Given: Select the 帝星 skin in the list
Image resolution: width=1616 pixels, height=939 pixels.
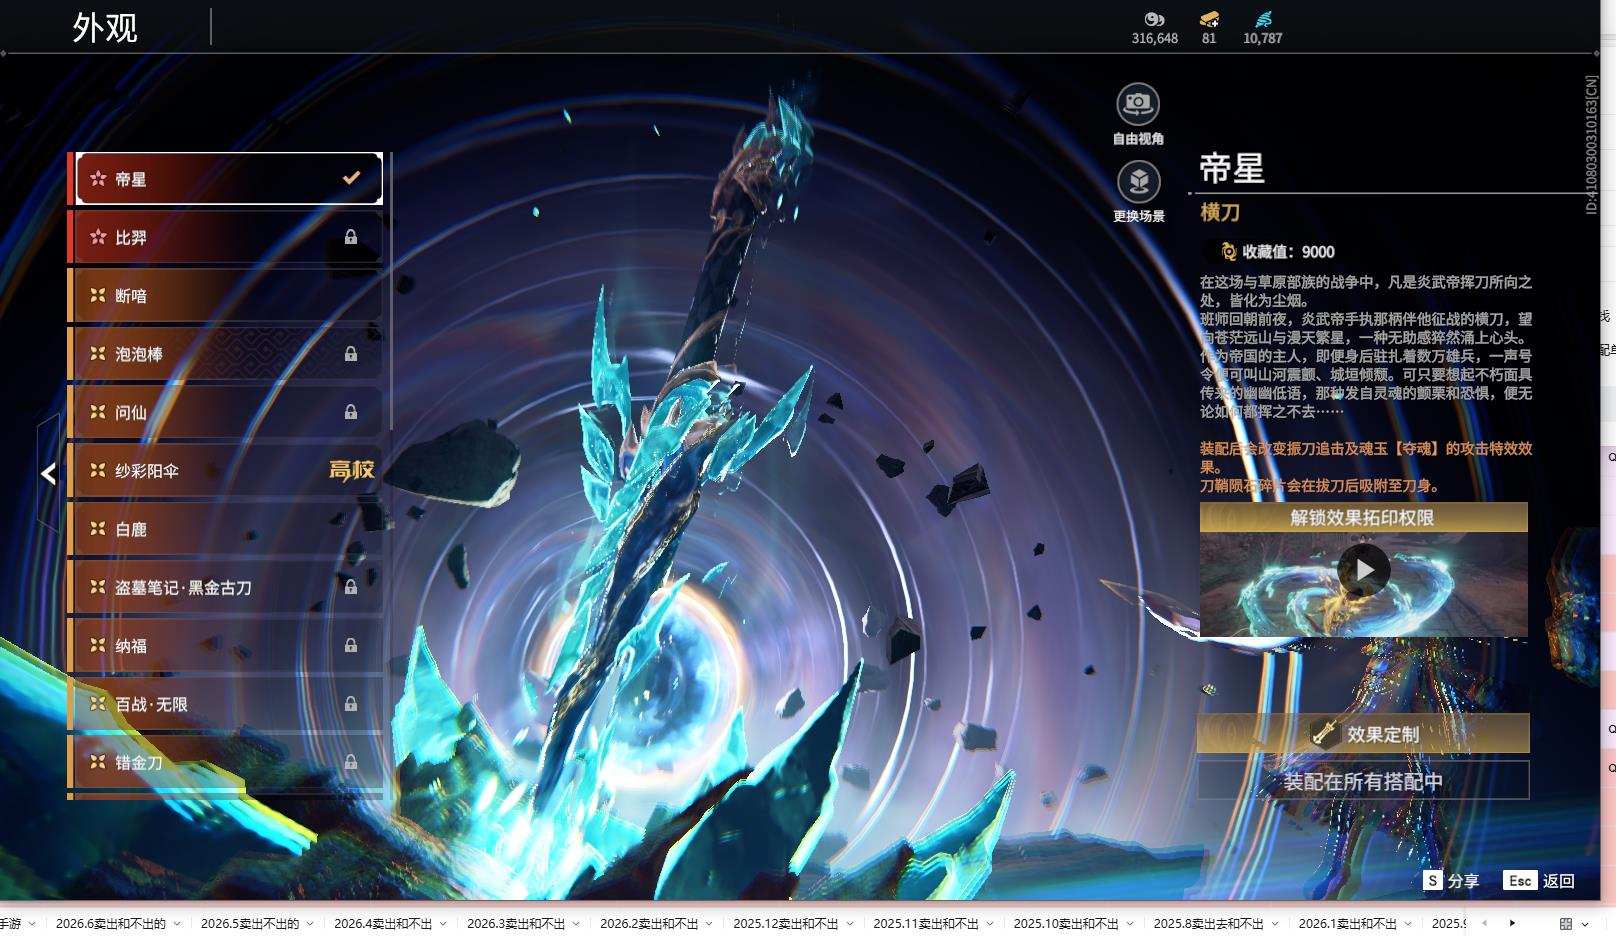Looking at the screenshot, I should (229, 179).
